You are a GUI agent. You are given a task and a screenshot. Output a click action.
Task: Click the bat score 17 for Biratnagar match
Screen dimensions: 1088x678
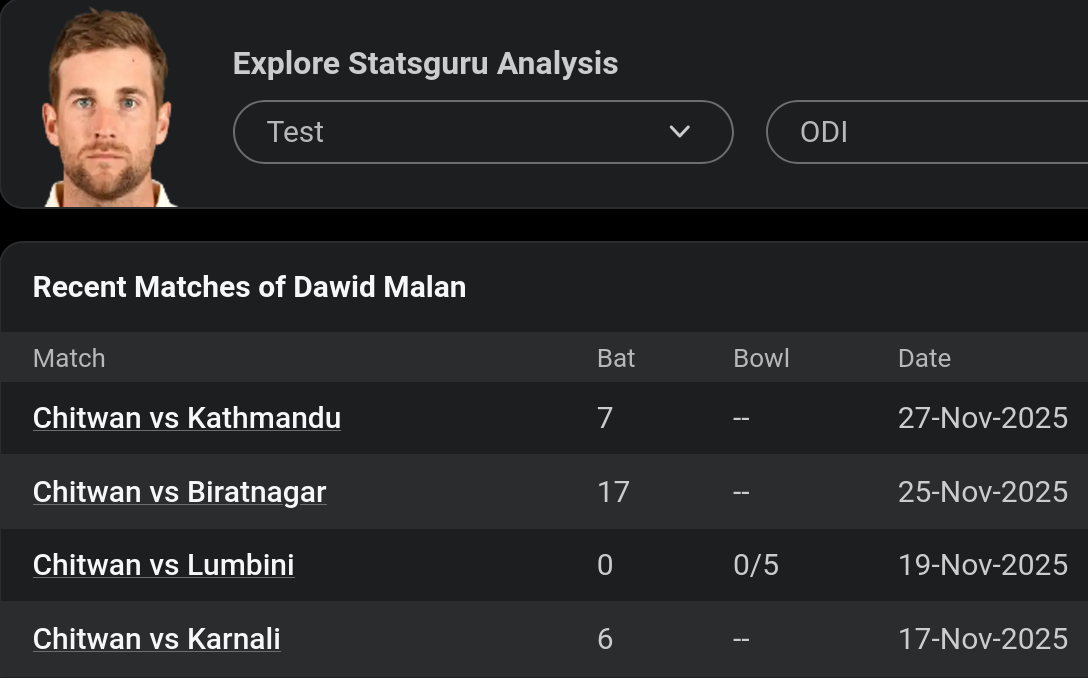pyautogui.click(x=613, y=492)
